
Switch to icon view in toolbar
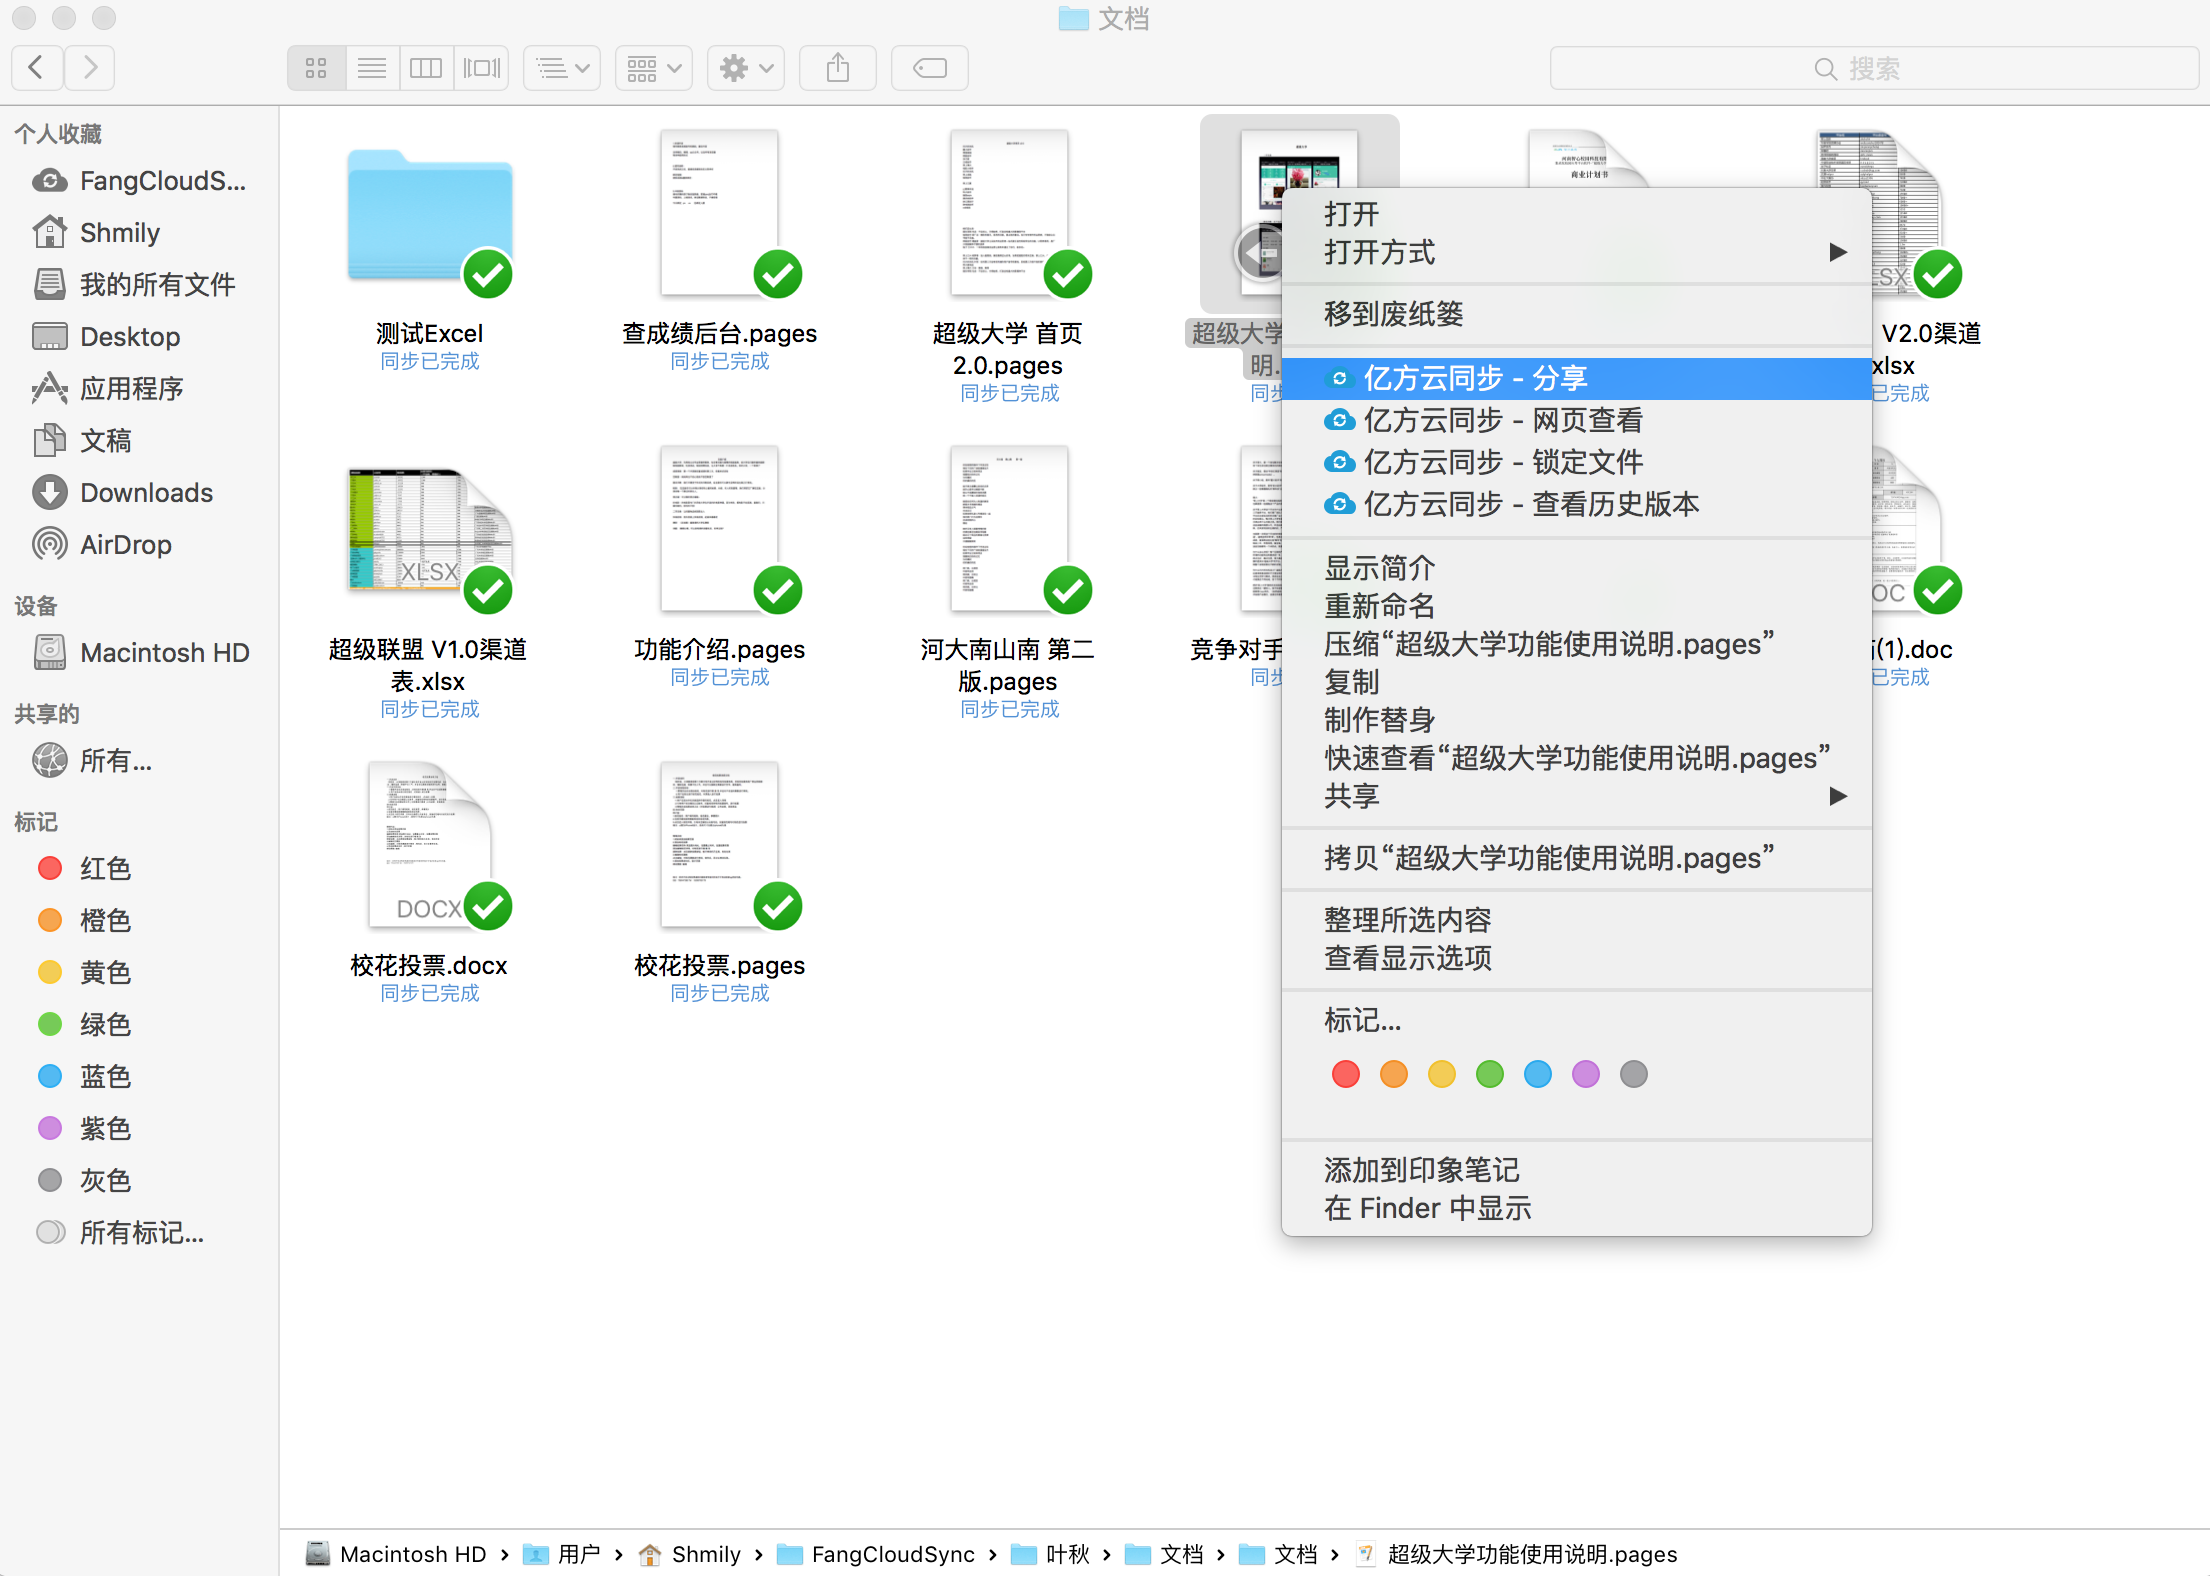[x=316, y=68]
